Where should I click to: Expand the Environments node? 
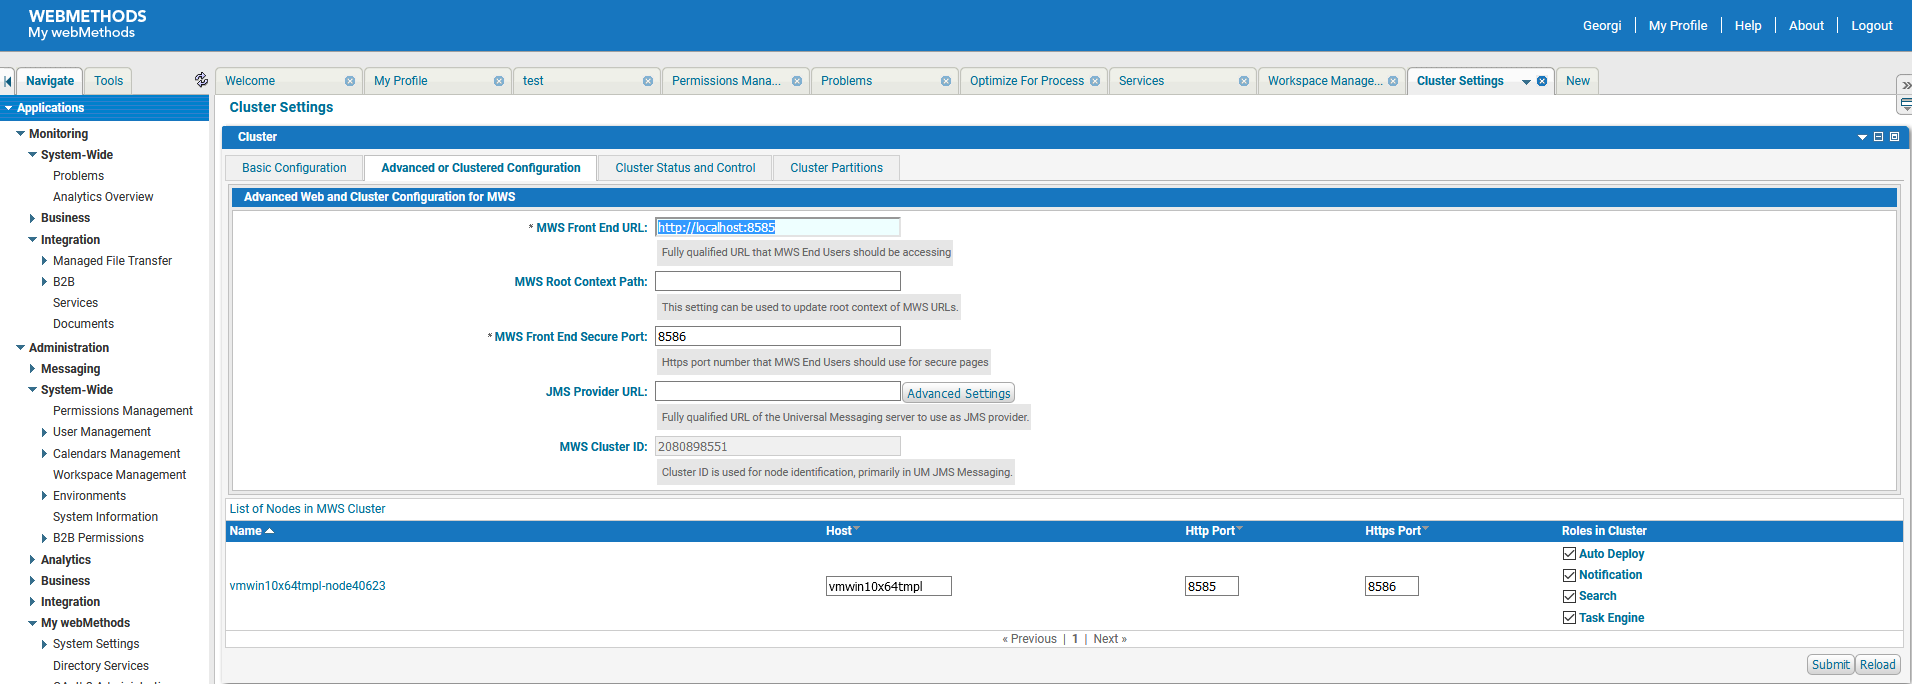tap(44, 496)
